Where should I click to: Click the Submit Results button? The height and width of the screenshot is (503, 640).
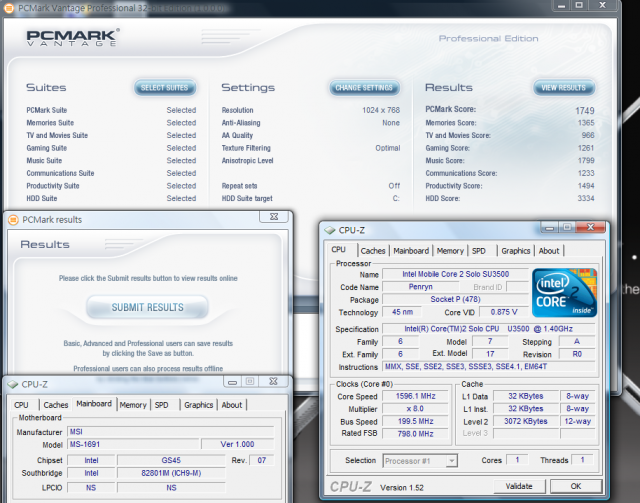point(147,307)
